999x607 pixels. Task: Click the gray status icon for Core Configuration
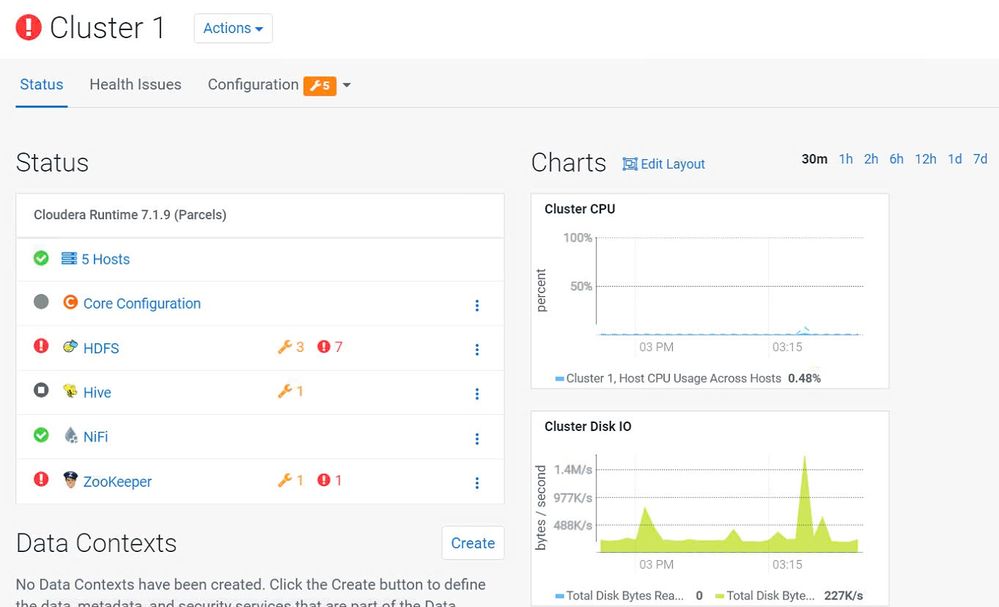(x=41, y=301)
